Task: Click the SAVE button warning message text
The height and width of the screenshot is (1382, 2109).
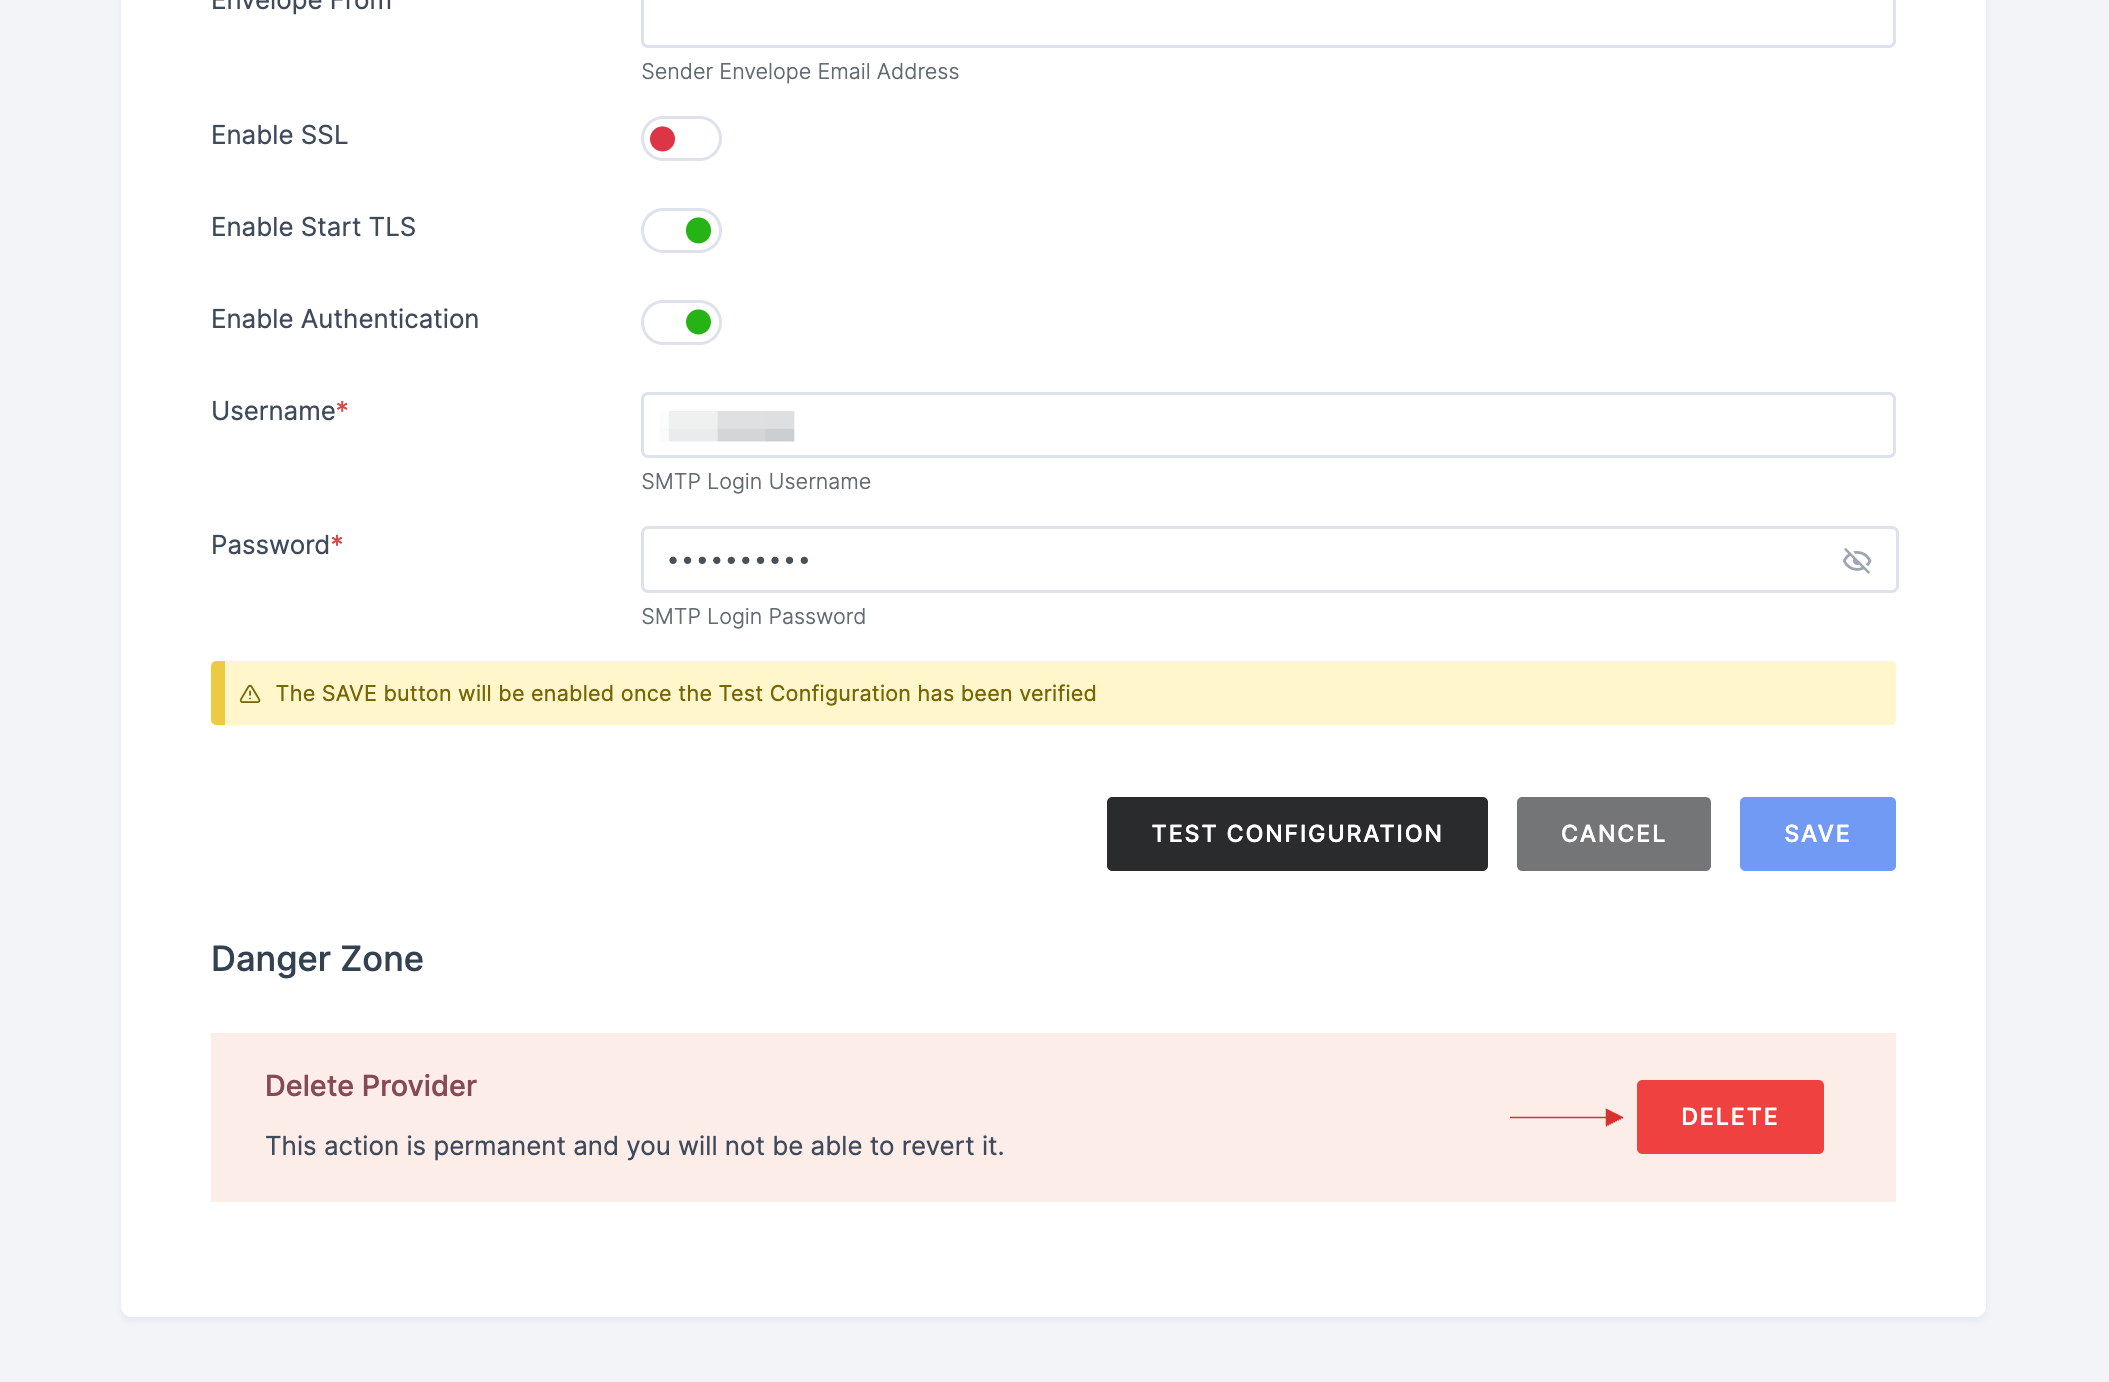Action: (686, 694)
